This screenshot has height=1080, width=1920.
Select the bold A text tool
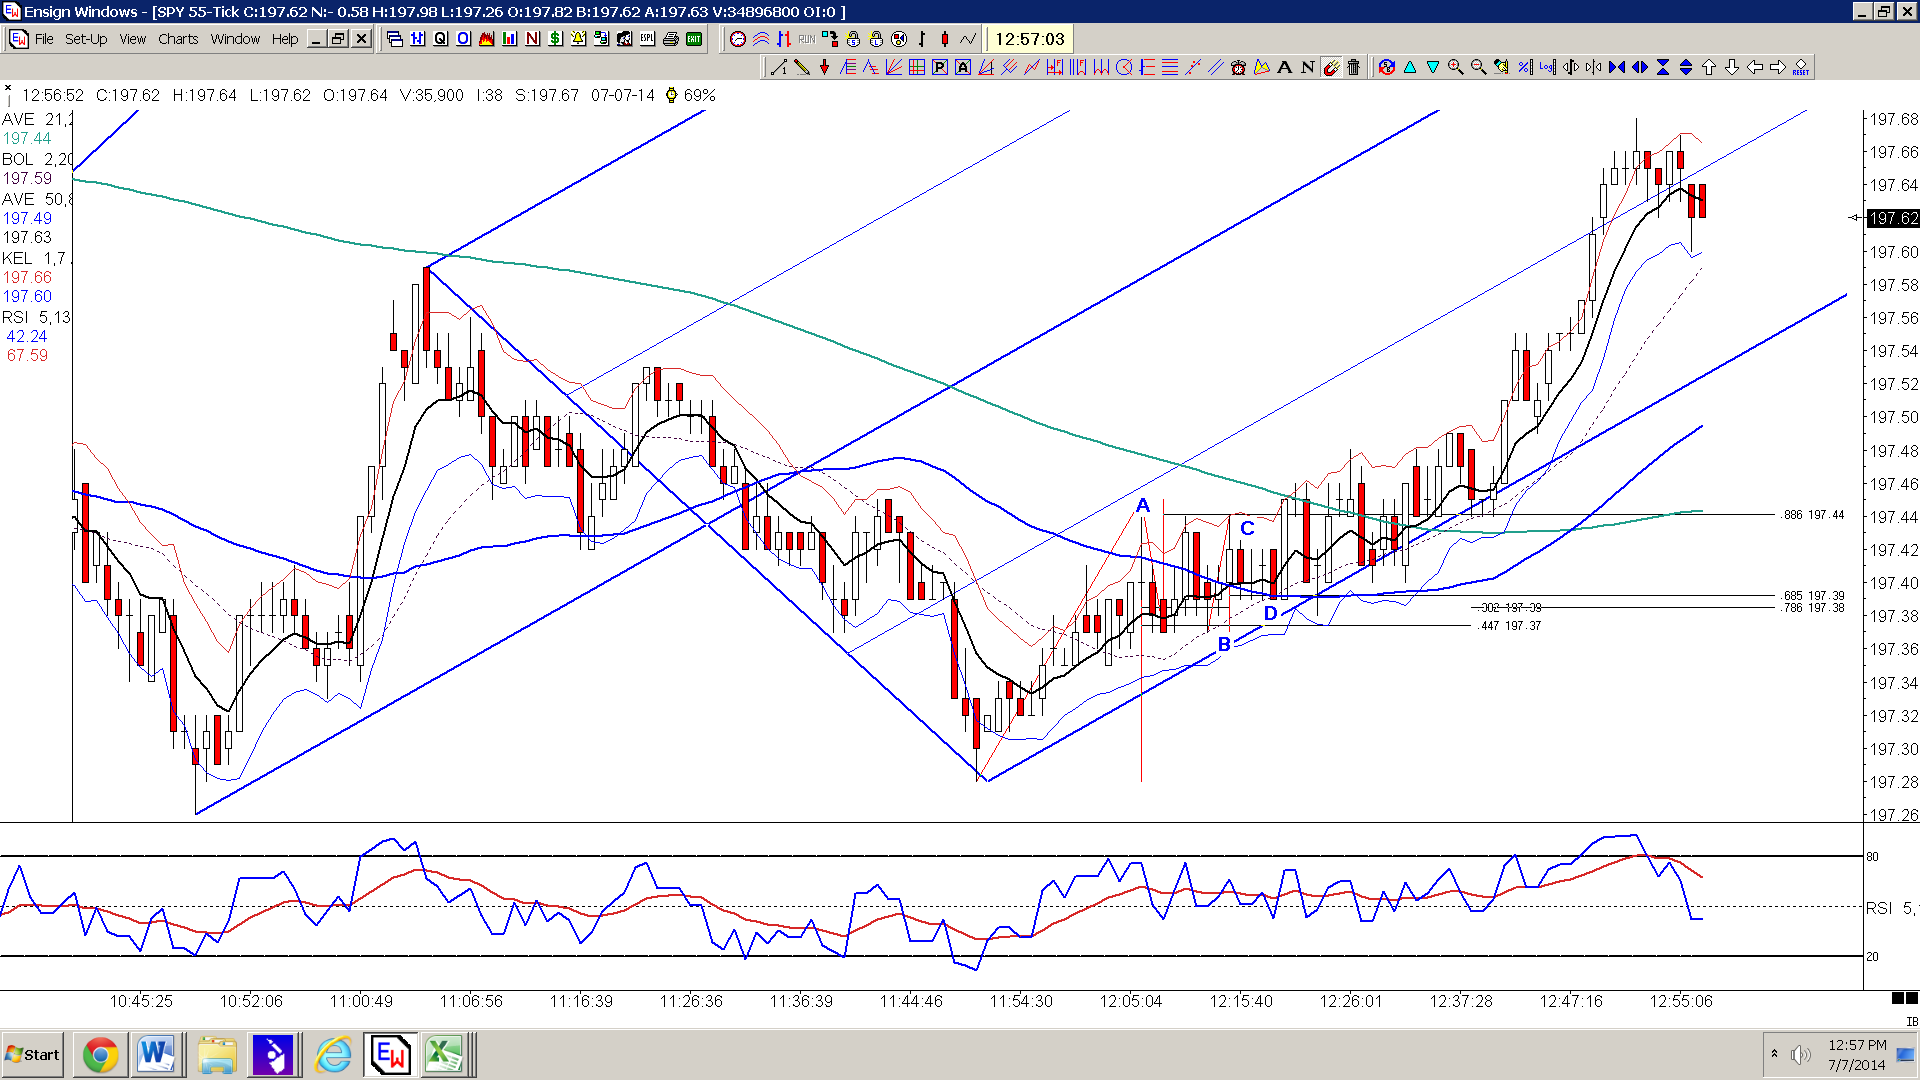click(x=1285, y=67)
